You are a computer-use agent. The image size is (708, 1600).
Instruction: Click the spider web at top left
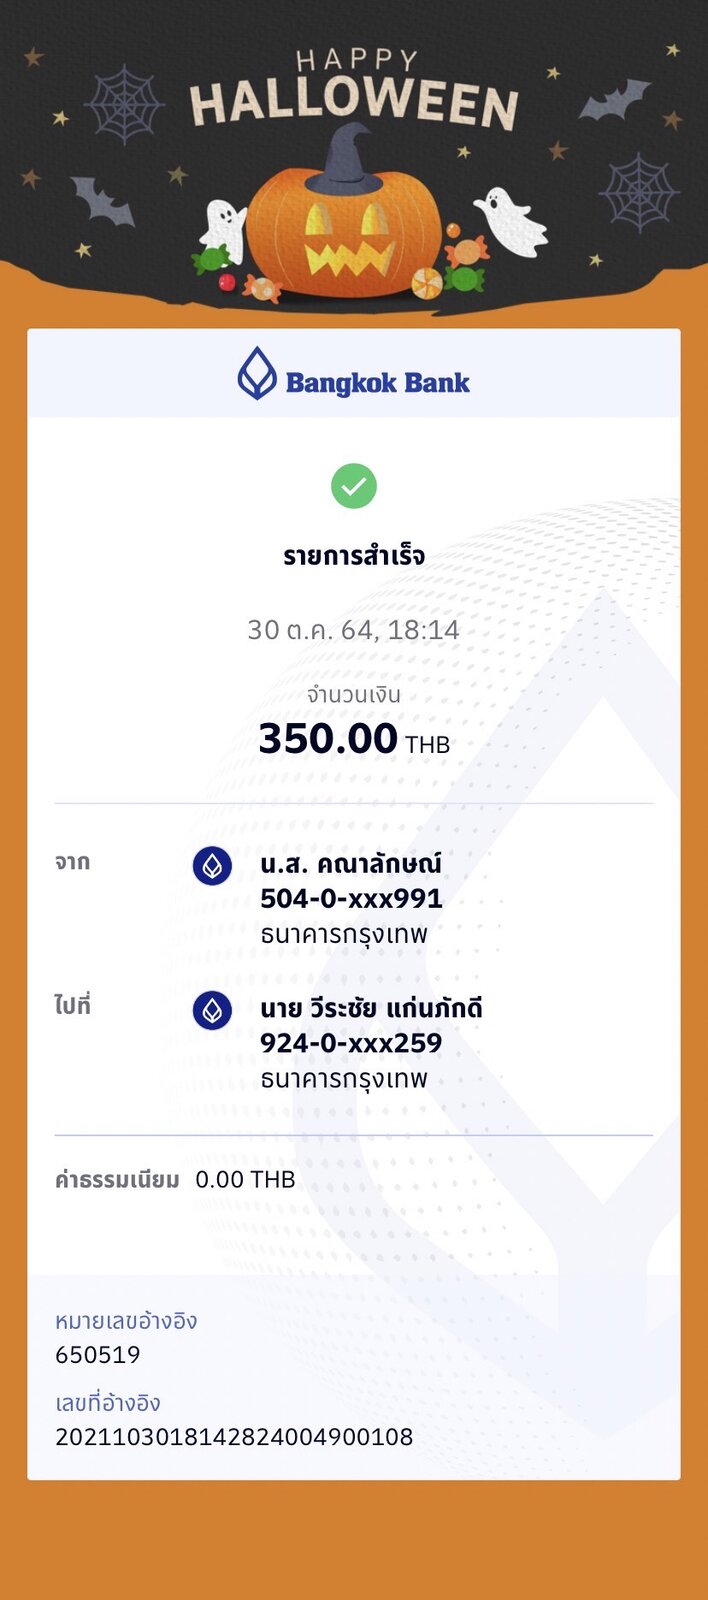click(123, 103)
